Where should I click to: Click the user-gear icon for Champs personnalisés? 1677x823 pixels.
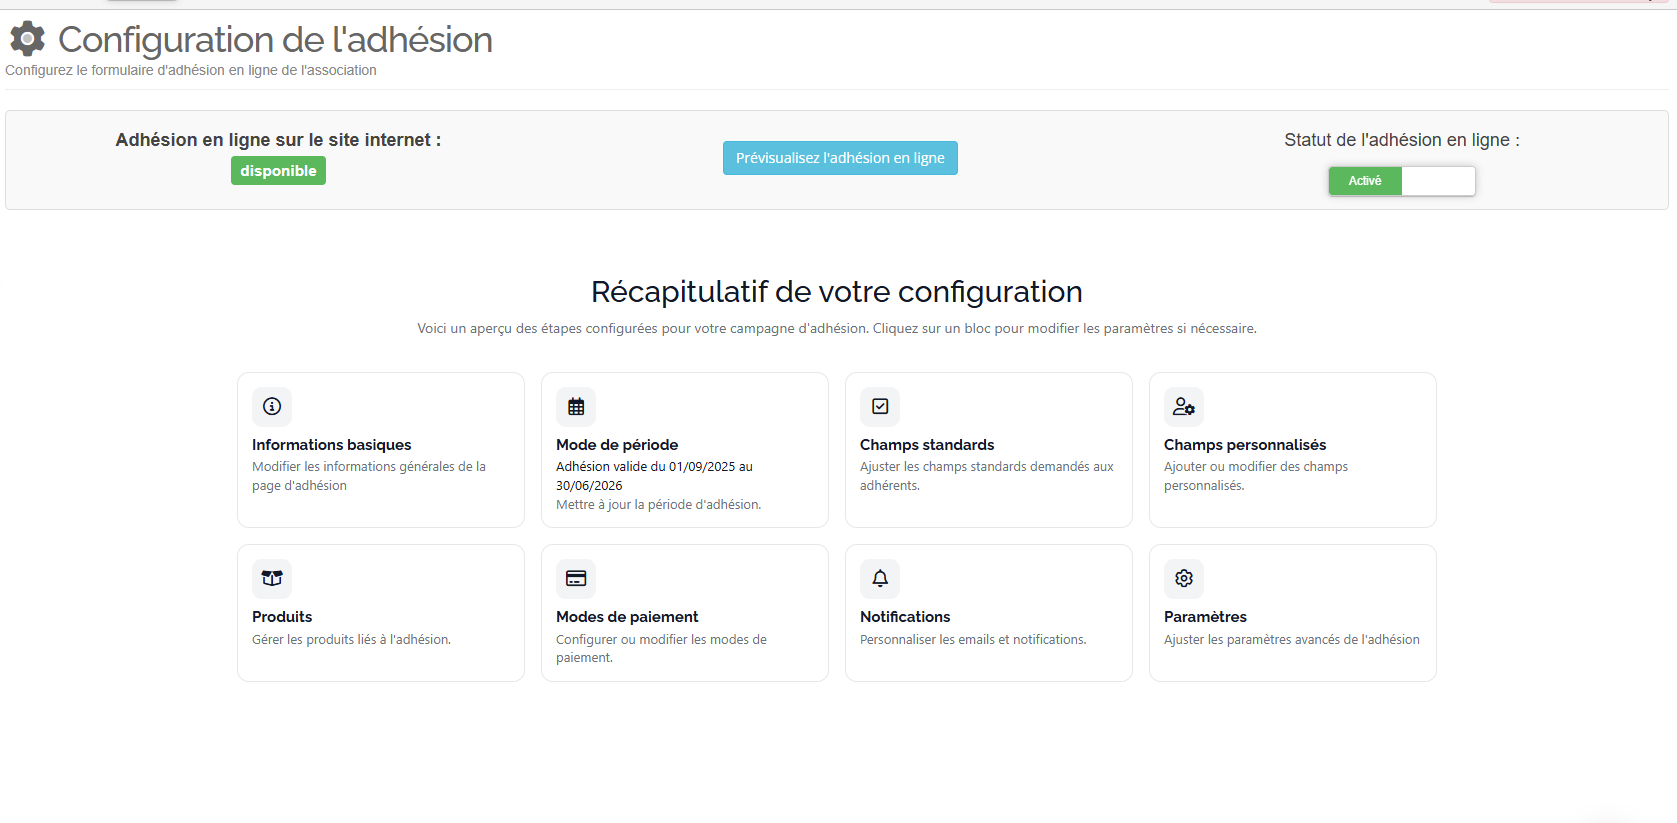point(1184,406)
